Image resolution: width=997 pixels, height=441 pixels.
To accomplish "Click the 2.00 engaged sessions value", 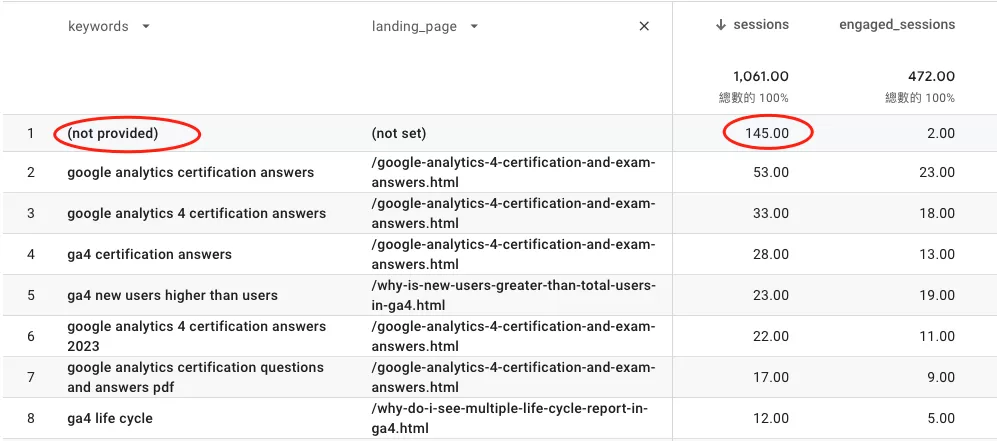I will (941, 133).
